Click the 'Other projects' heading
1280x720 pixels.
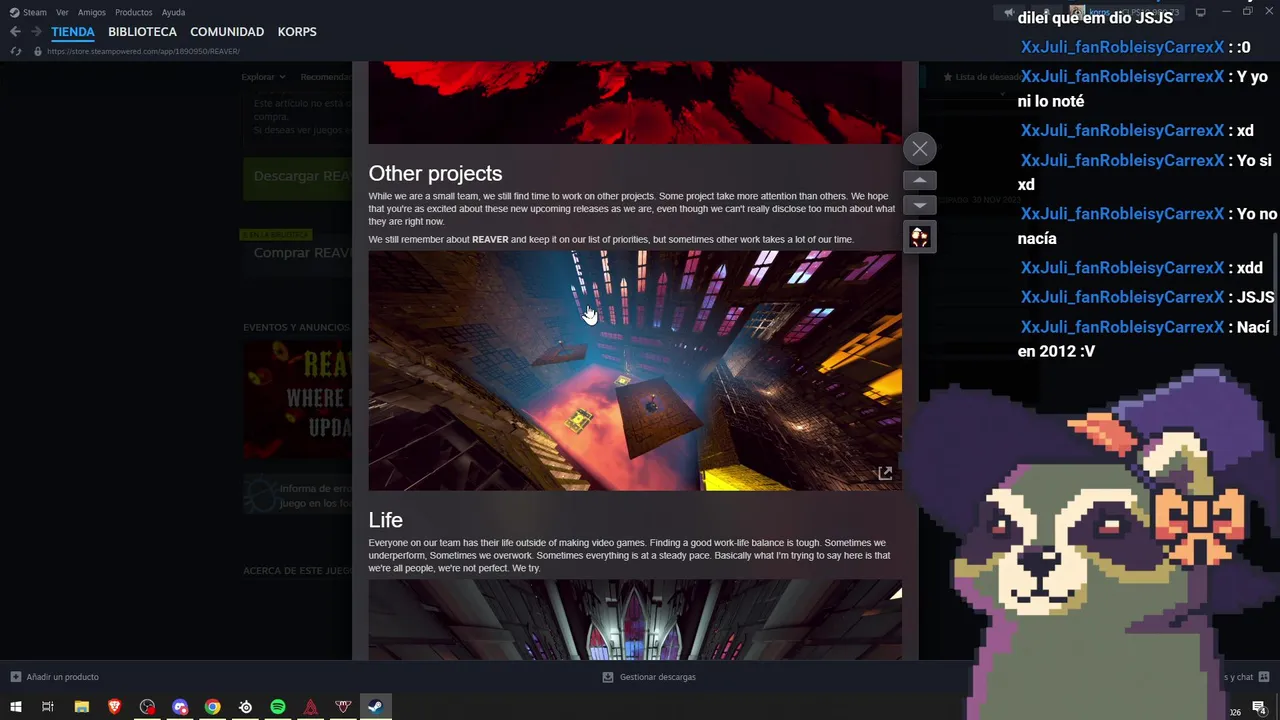pyautogui.click(x=435, y=173)
